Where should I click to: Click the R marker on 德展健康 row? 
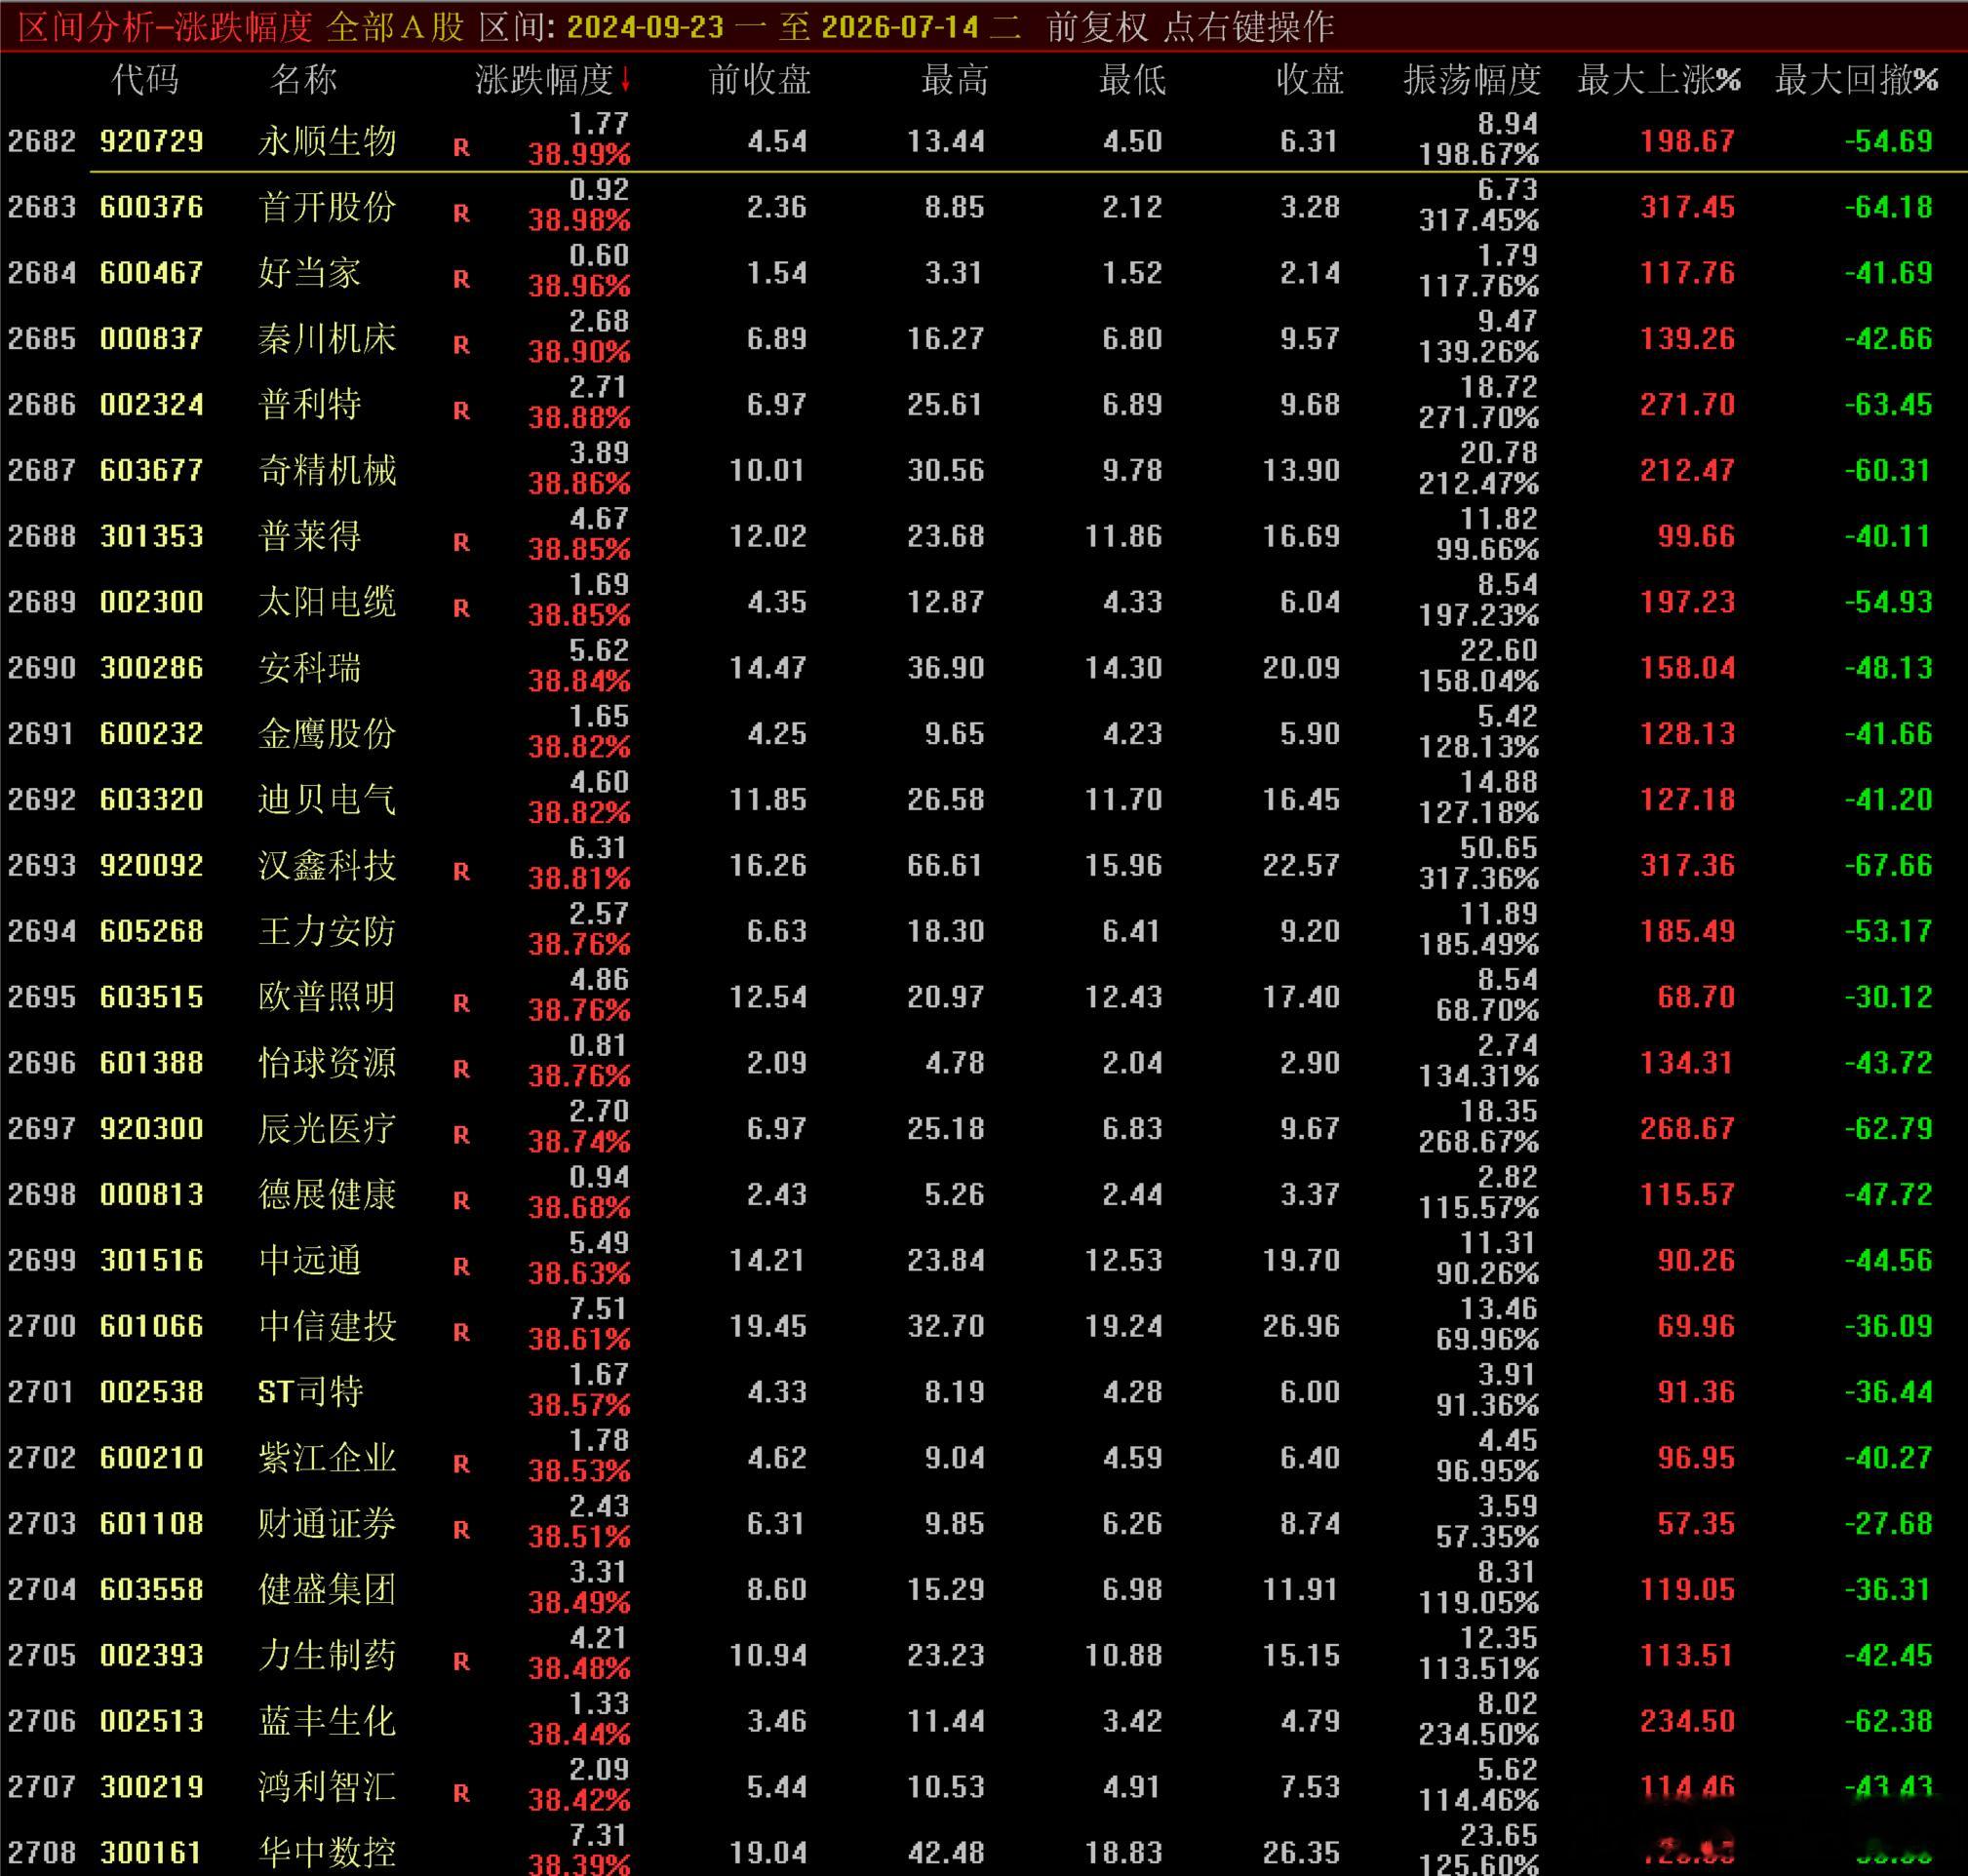point(461,1200)
